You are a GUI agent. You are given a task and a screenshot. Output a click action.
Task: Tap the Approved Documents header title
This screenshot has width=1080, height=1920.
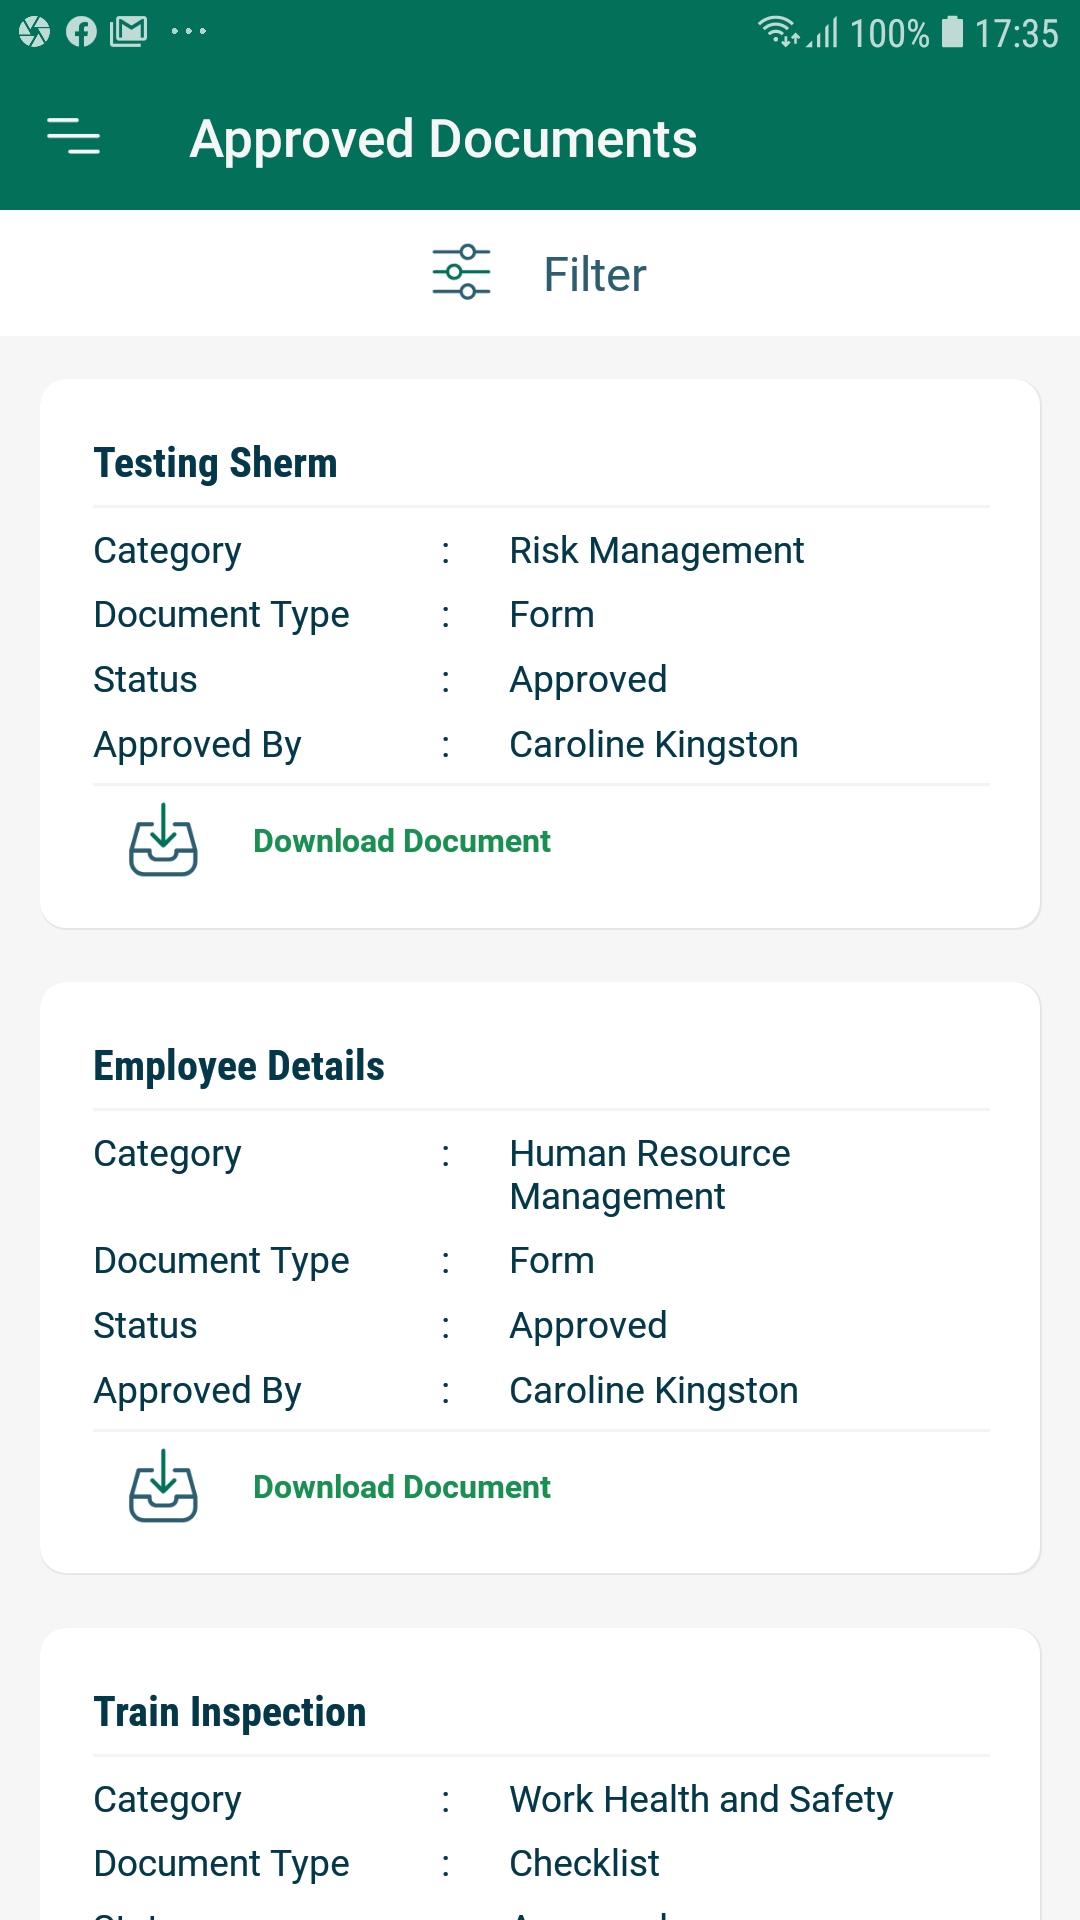pos(443,139)
